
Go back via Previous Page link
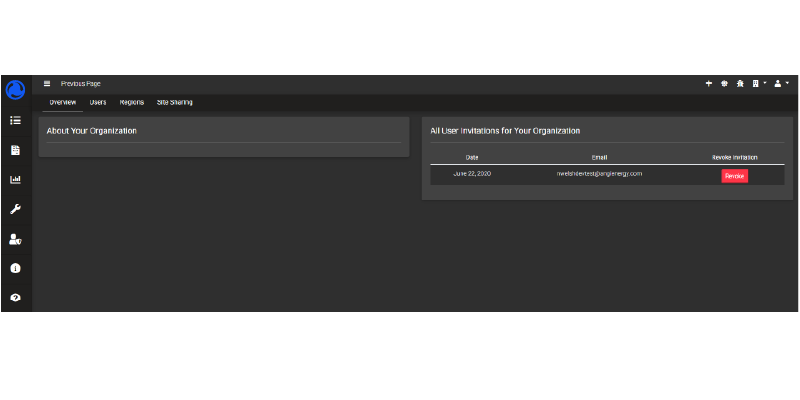click(x=80, y=84)
